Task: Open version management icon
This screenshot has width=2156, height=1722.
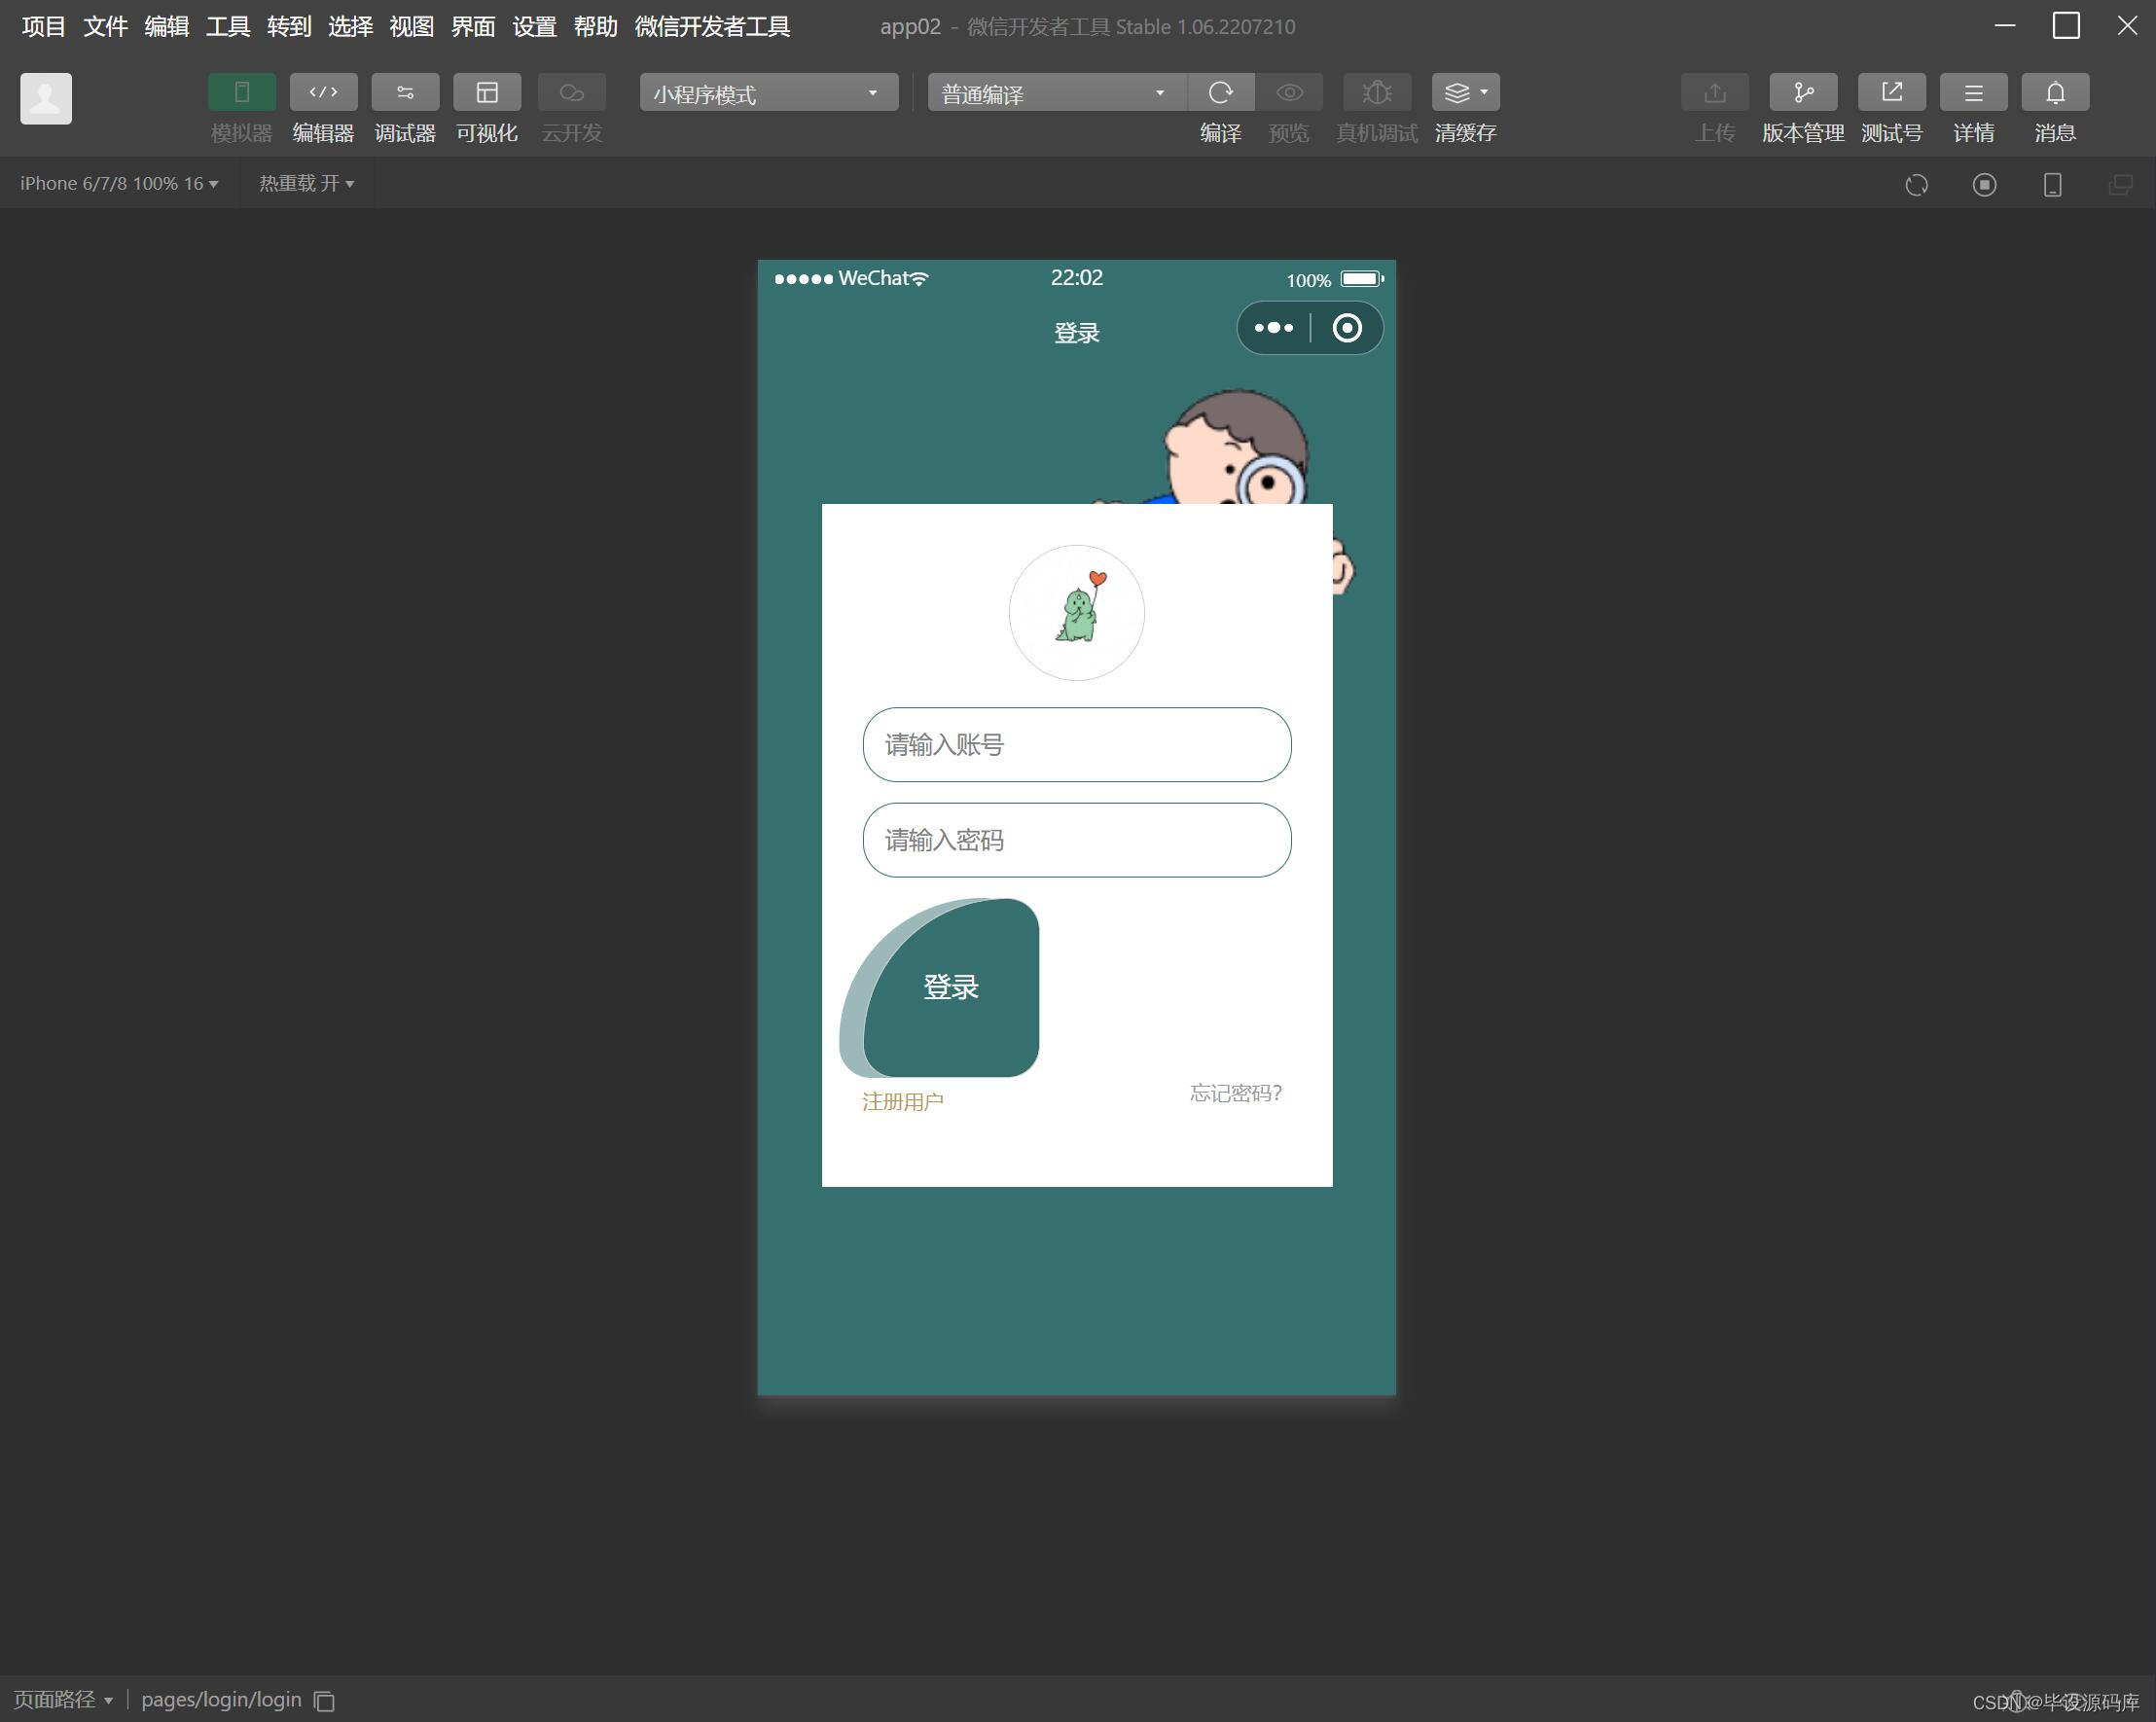Action: (1802, 93)
